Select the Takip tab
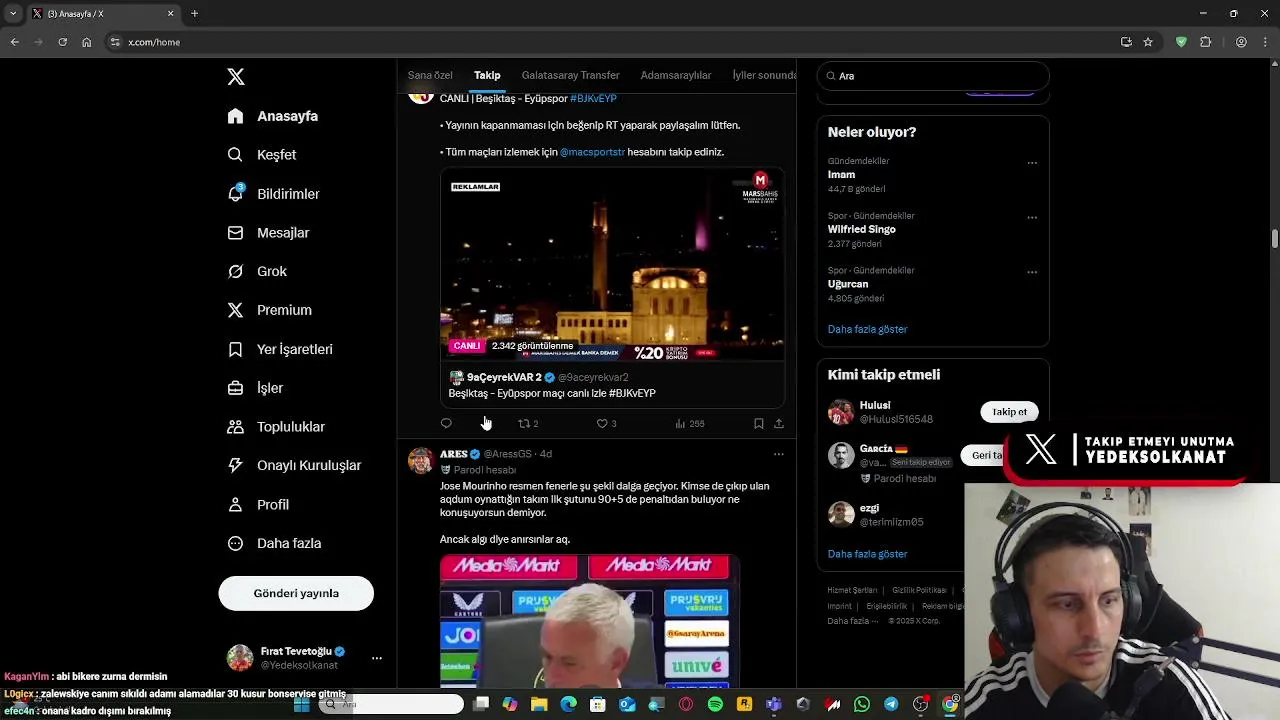 [487, 76]
